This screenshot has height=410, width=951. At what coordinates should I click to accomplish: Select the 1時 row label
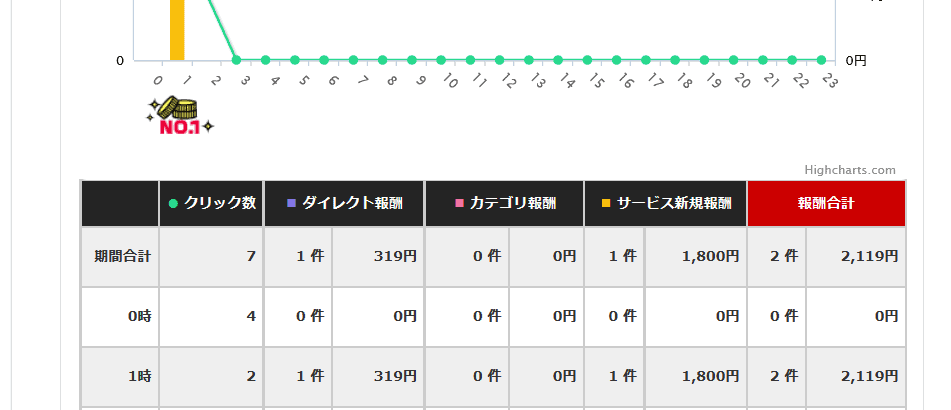coord(139,376)
